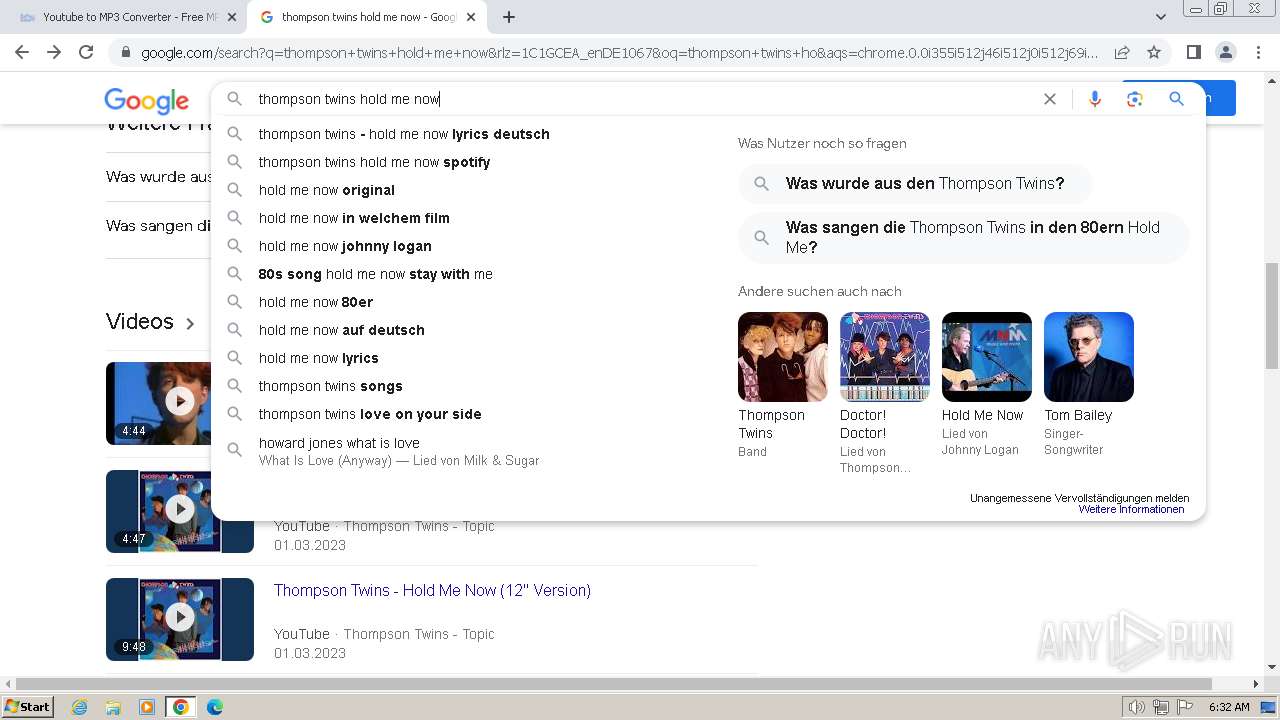This screenshot has width=1280, height=720.
Task: Clear the search box with the X icon
Action: tap(1050, 99)
